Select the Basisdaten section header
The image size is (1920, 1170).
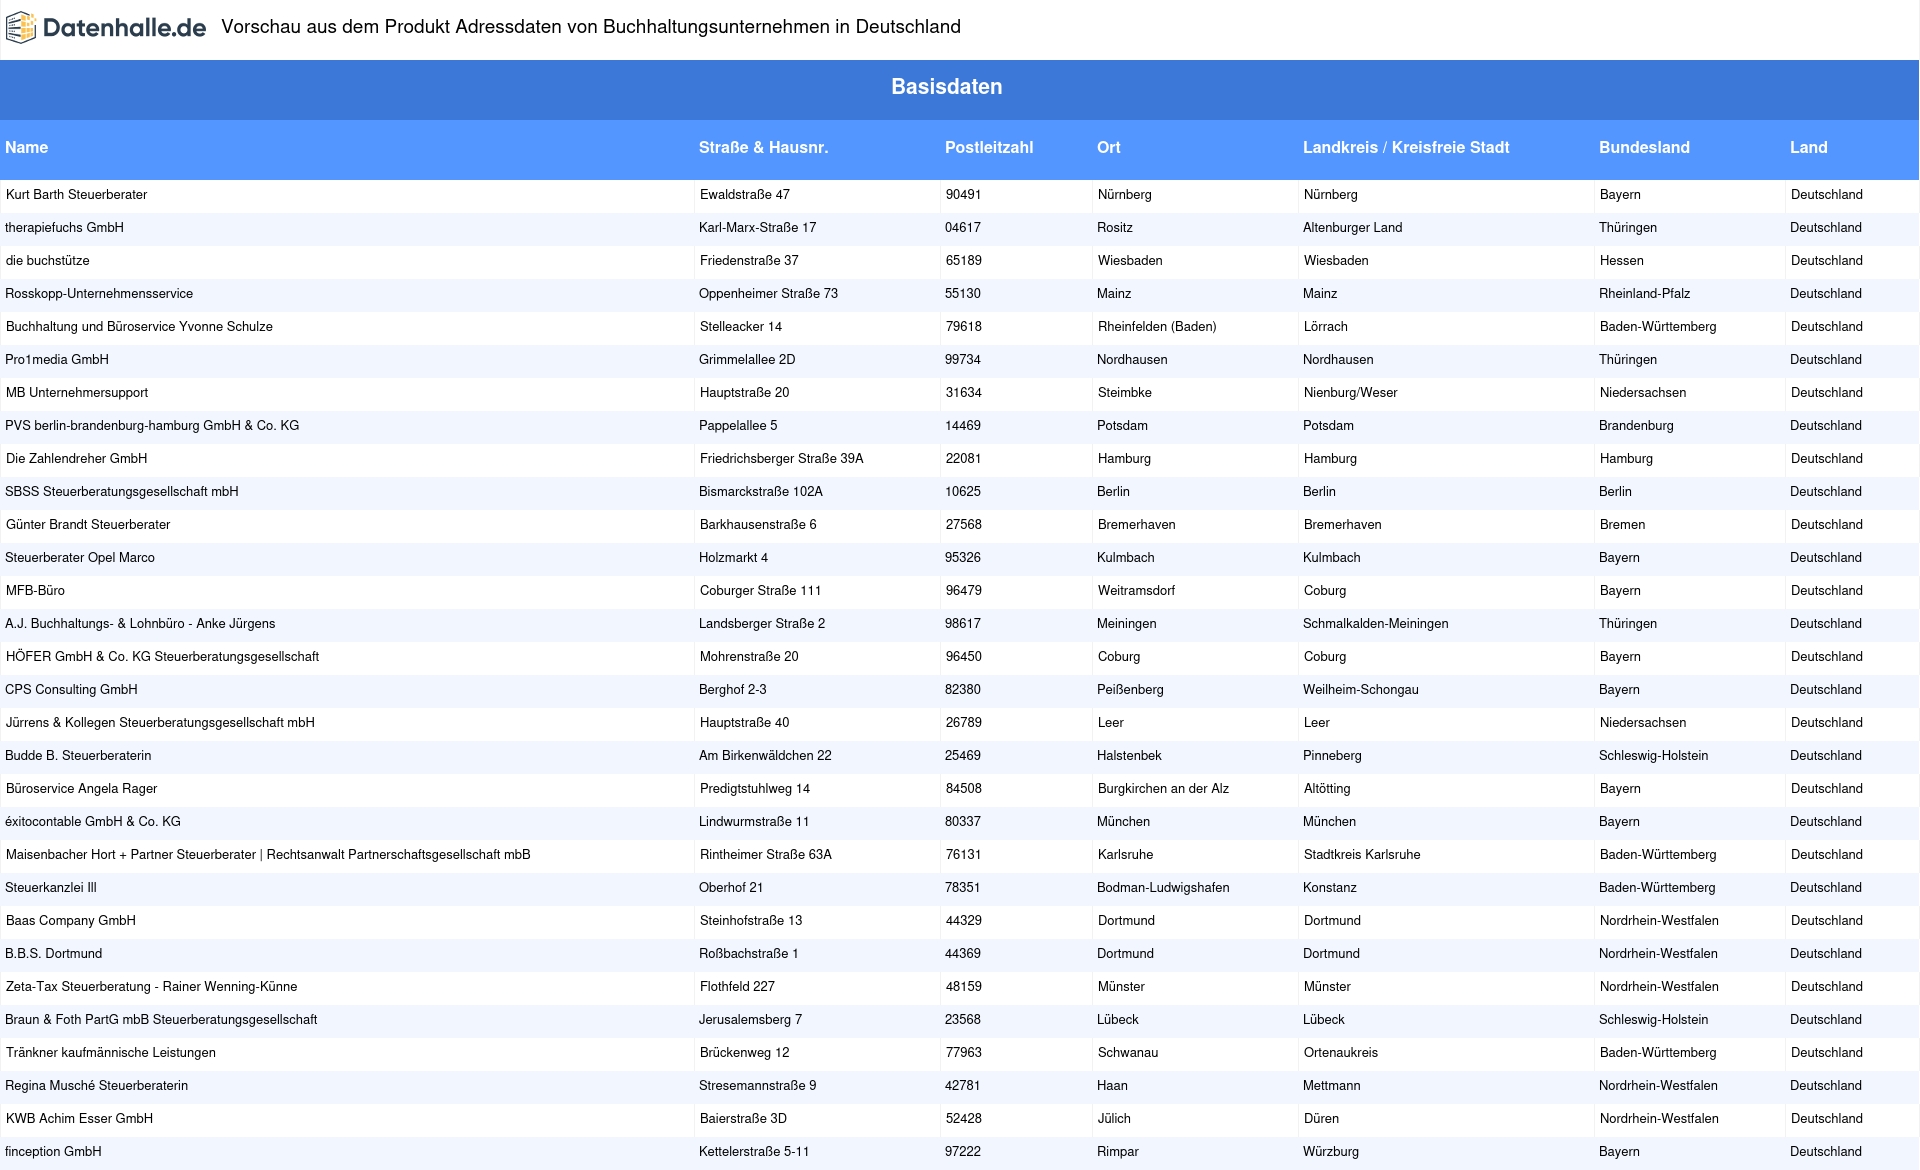tap(947, 87)
